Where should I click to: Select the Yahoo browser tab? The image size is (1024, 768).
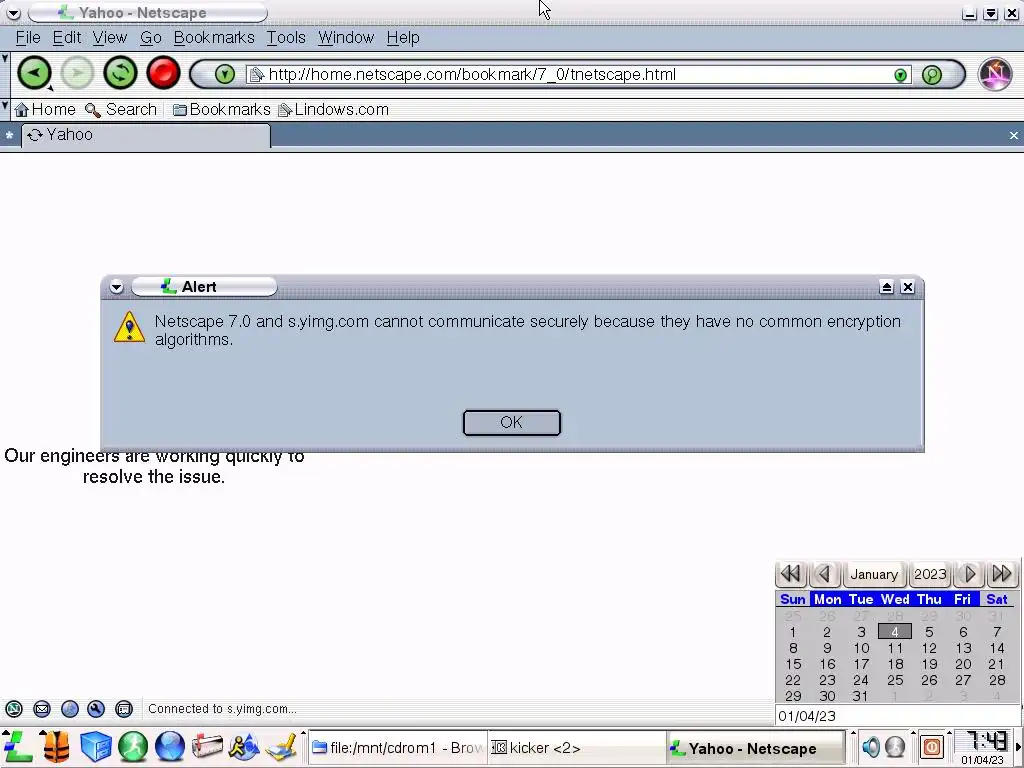pos(146,135)
